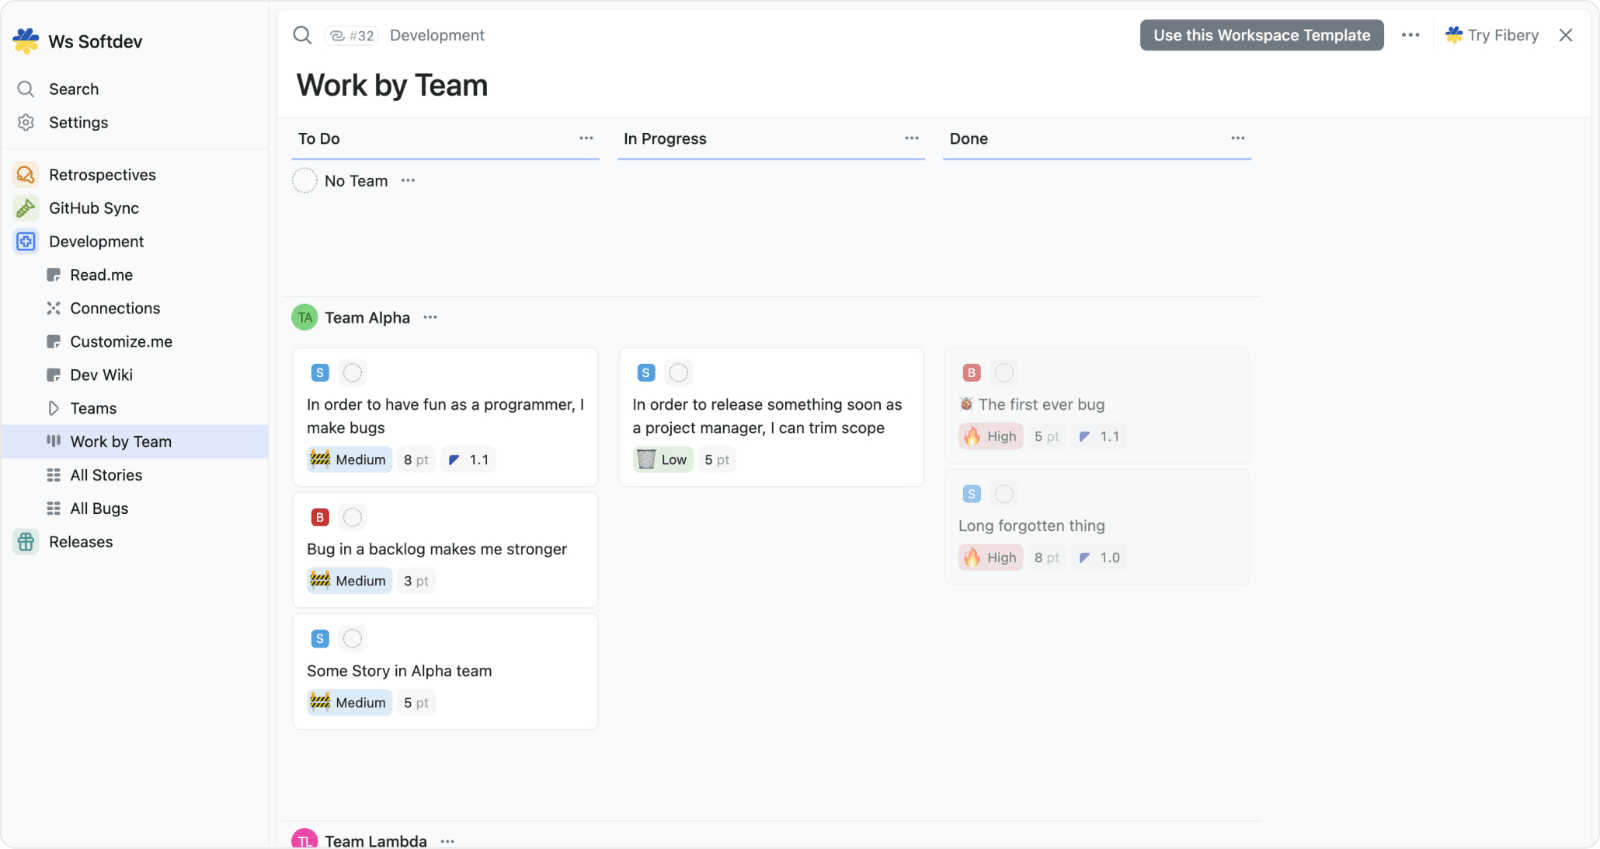Click the Team Alpha avatar icon

305,318
